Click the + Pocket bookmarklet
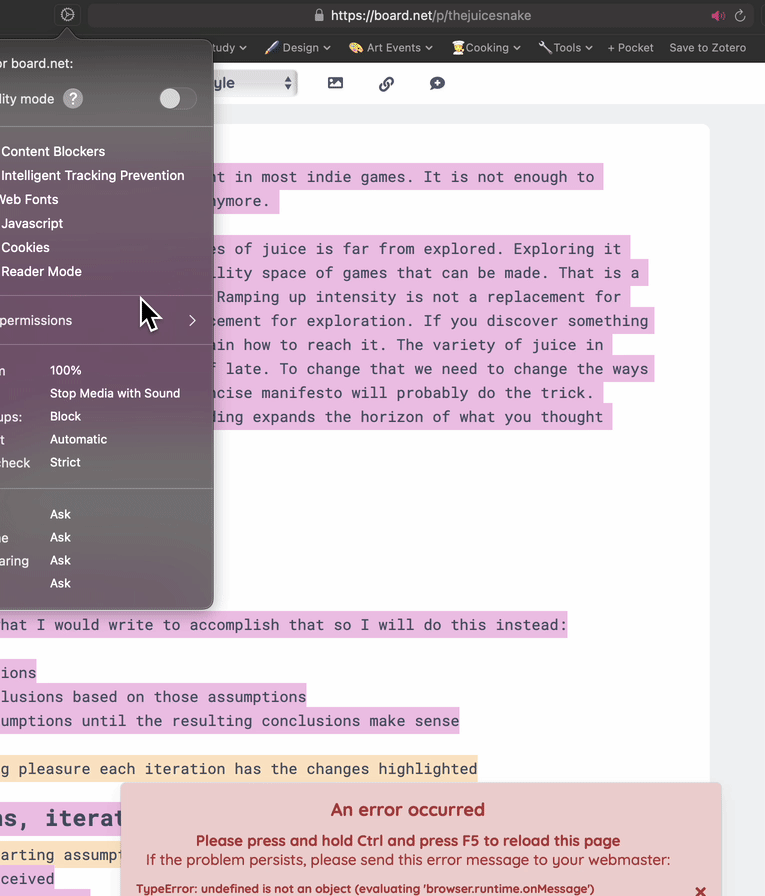This screenshot has width=765, height=896. click(630, 47)
